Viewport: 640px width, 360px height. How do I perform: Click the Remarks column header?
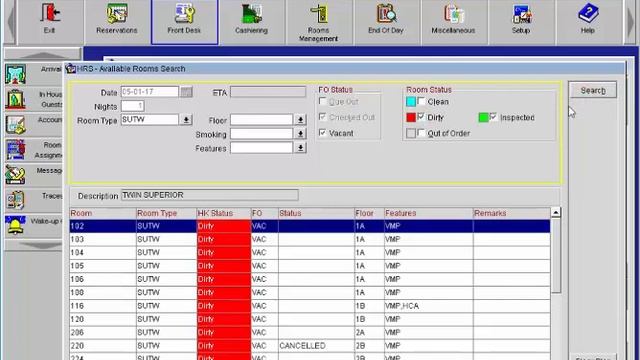coord(511,213)
